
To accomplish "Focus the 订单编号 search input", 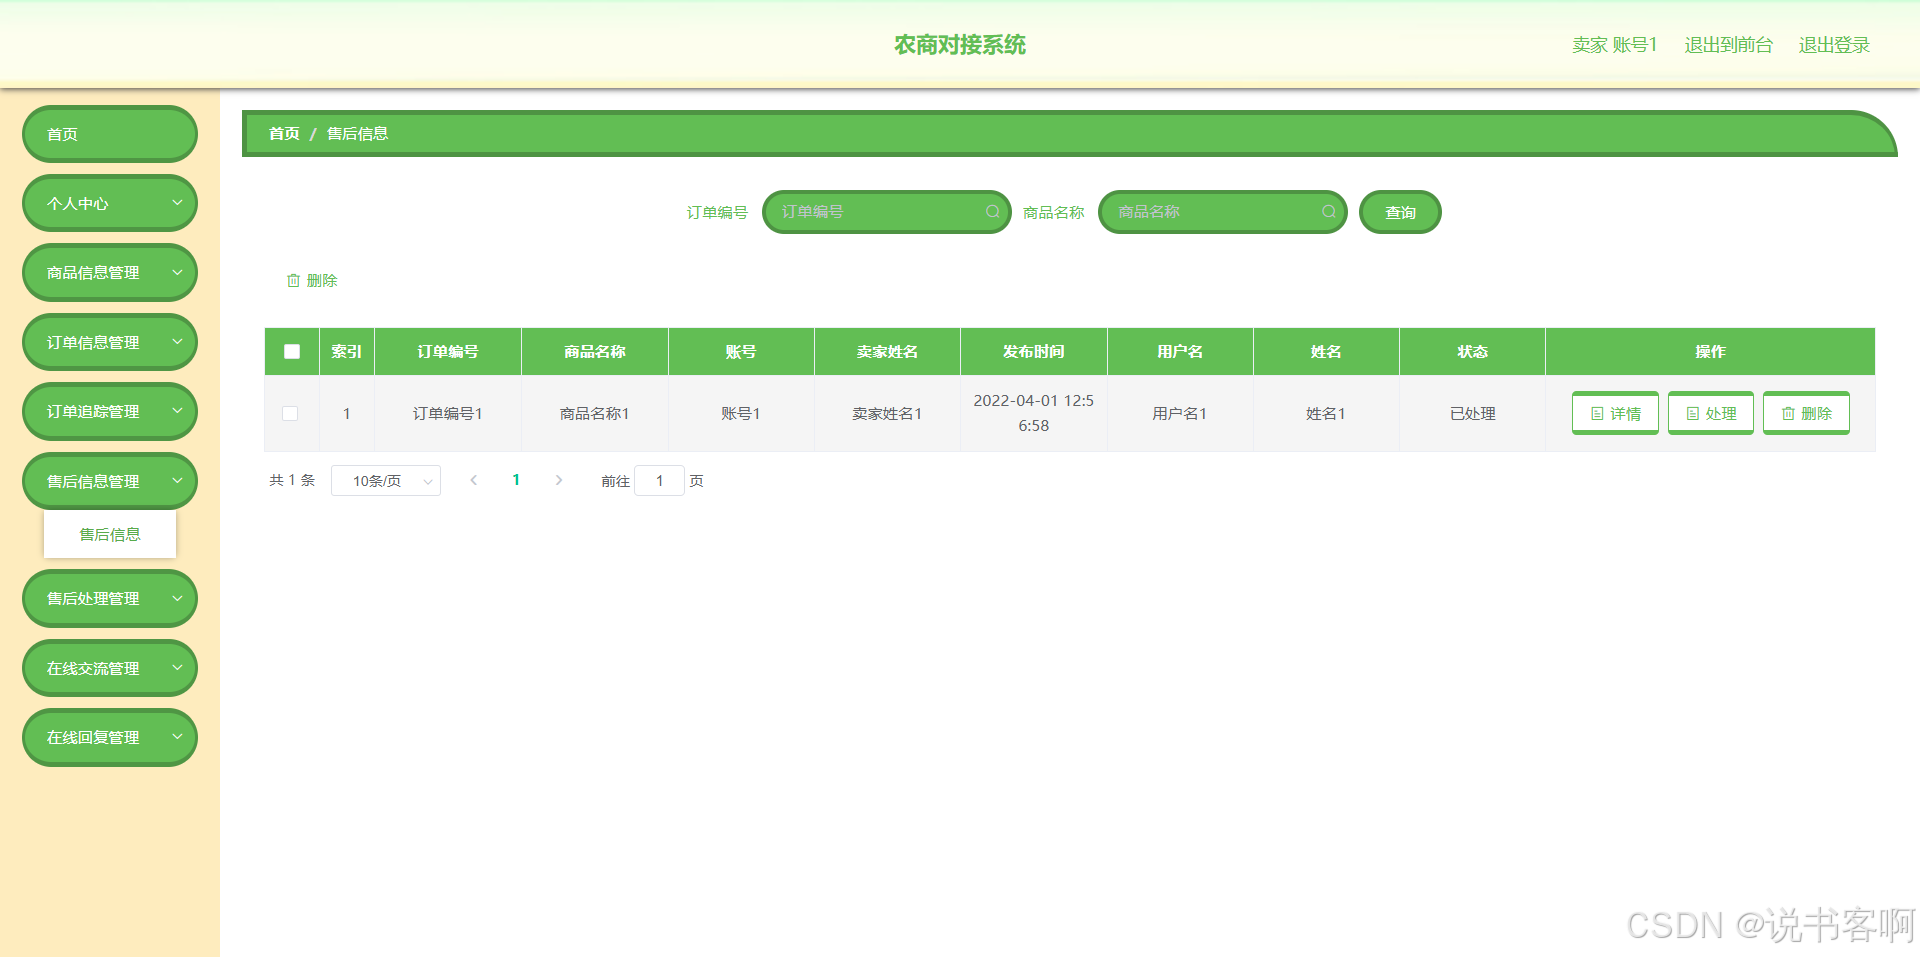I will pos(887,212).
